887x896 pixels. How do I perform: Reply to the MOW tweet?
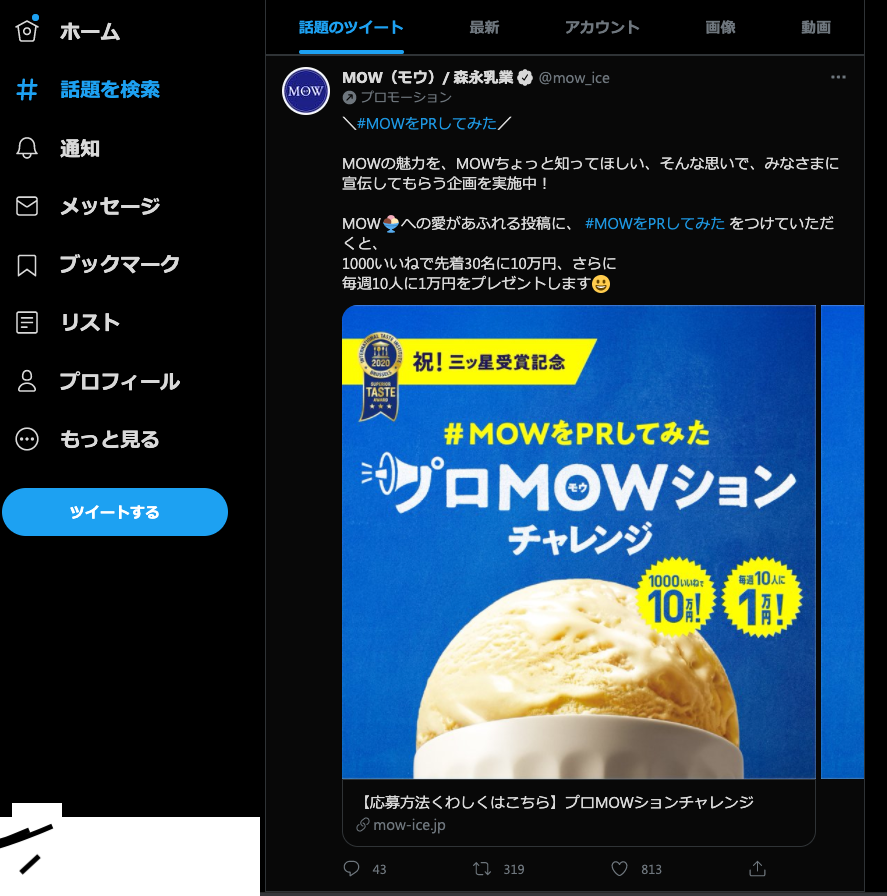(351, 869)
